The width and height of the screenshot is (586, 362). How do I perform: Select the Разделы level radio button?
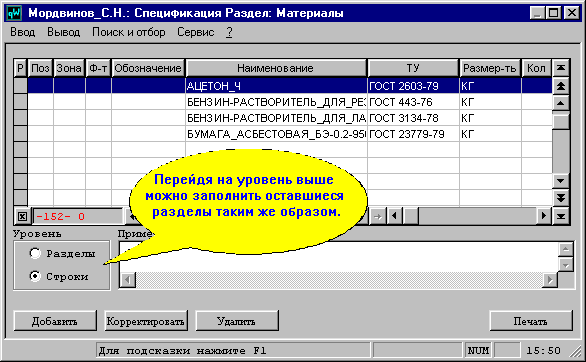35,253
